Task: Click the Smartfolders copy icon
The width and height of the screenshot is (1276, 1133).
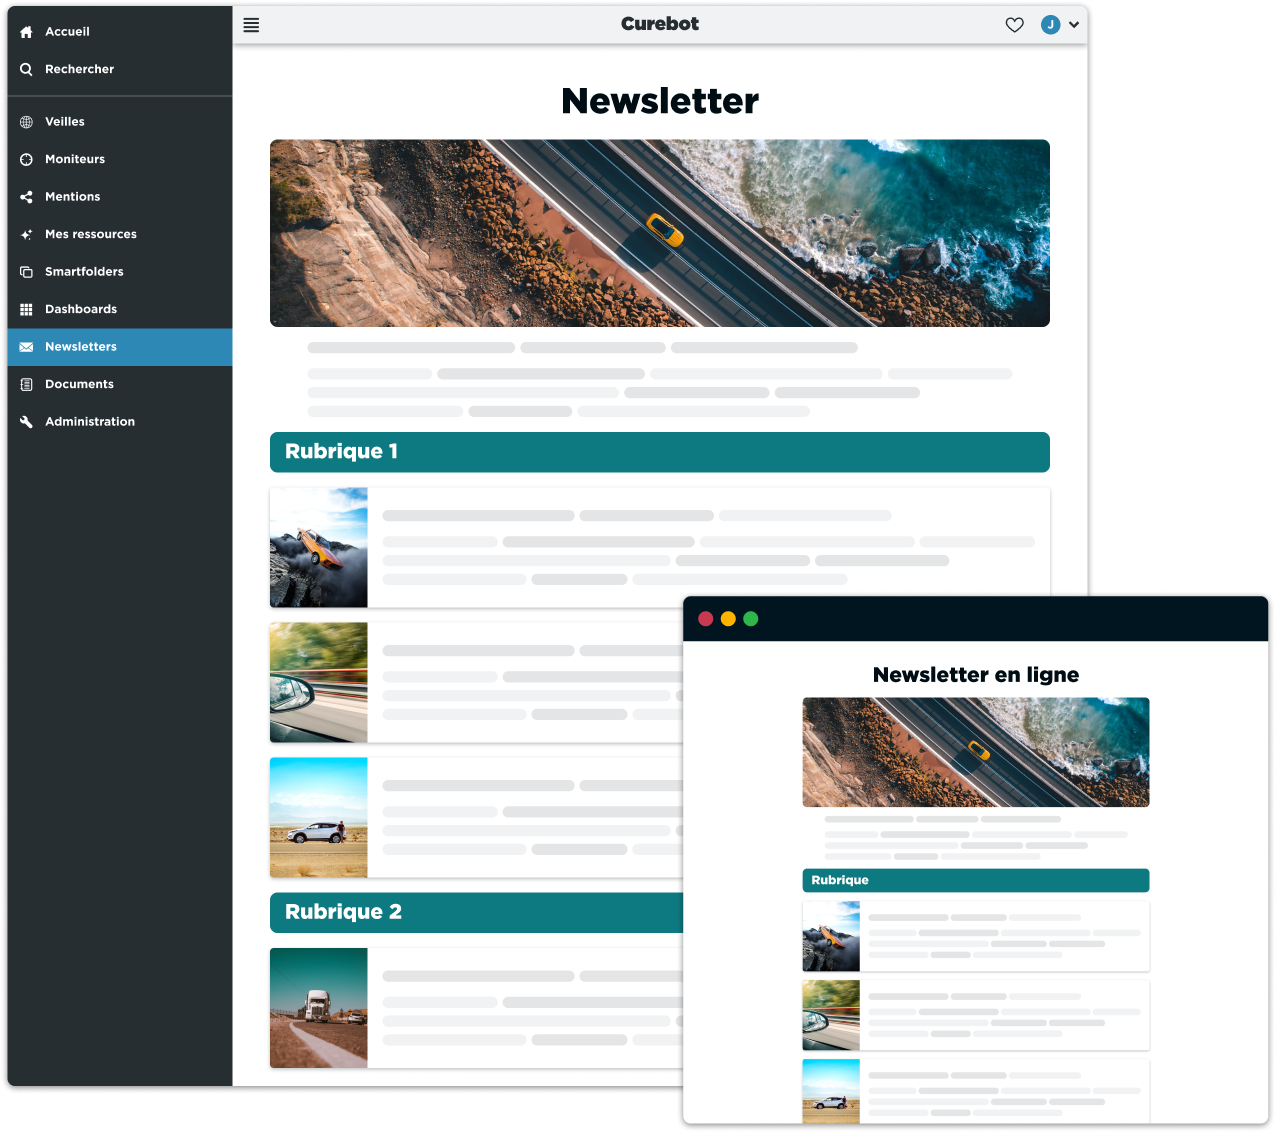Action: tap(26, 272)
